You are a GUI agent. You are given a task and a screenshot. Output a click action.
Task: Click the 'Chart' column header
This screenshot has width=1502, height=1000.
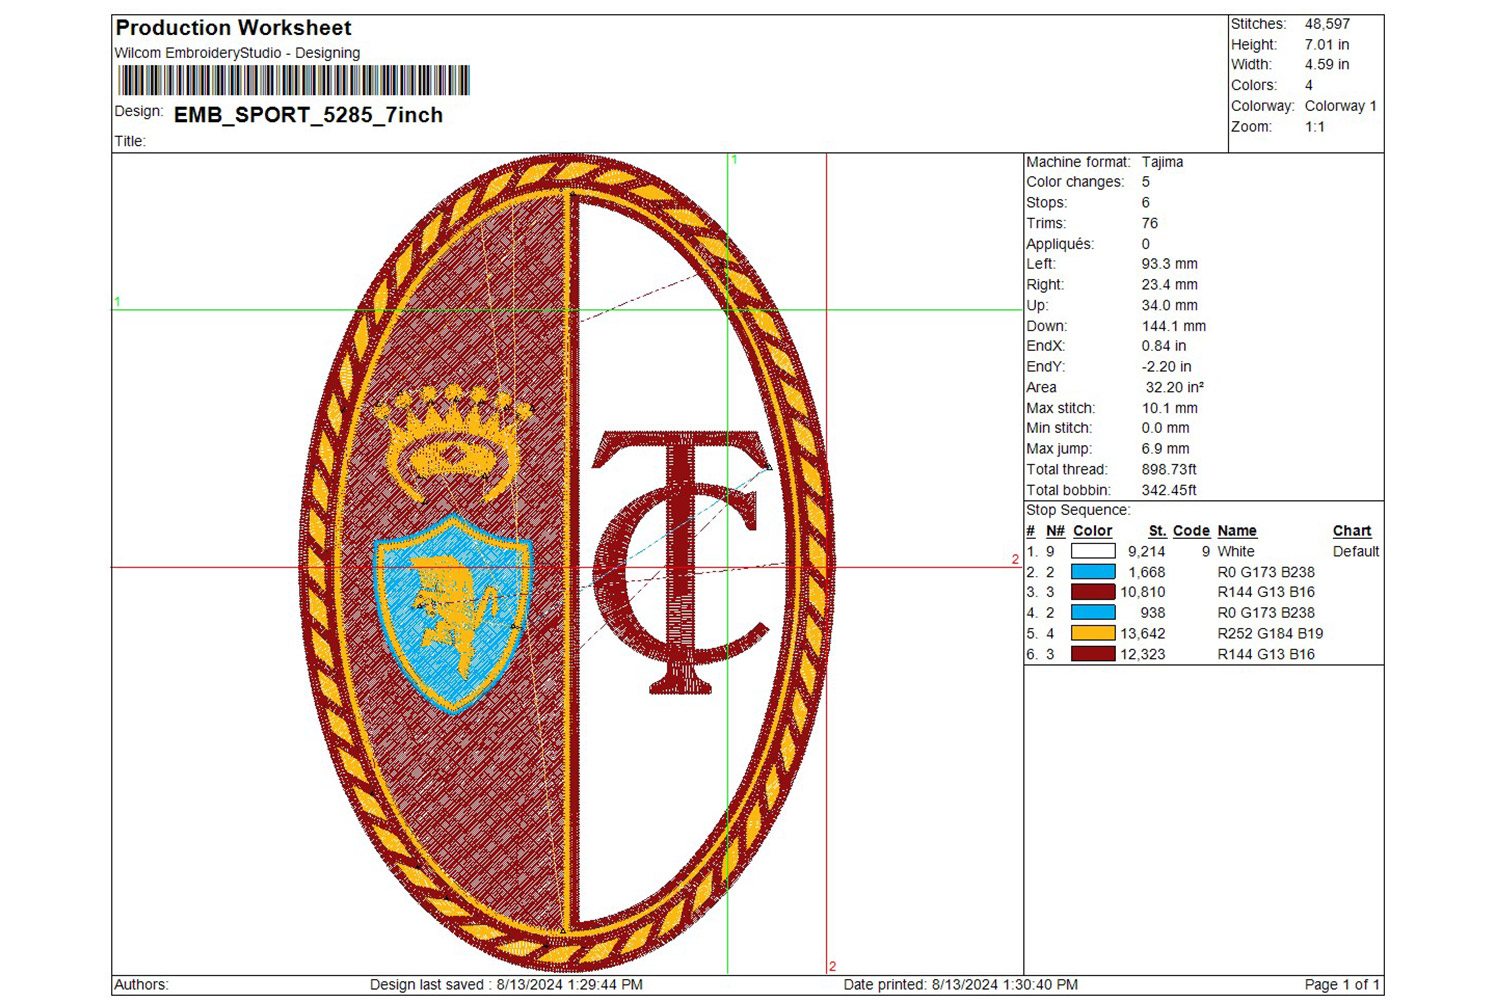coord(1351,531)
